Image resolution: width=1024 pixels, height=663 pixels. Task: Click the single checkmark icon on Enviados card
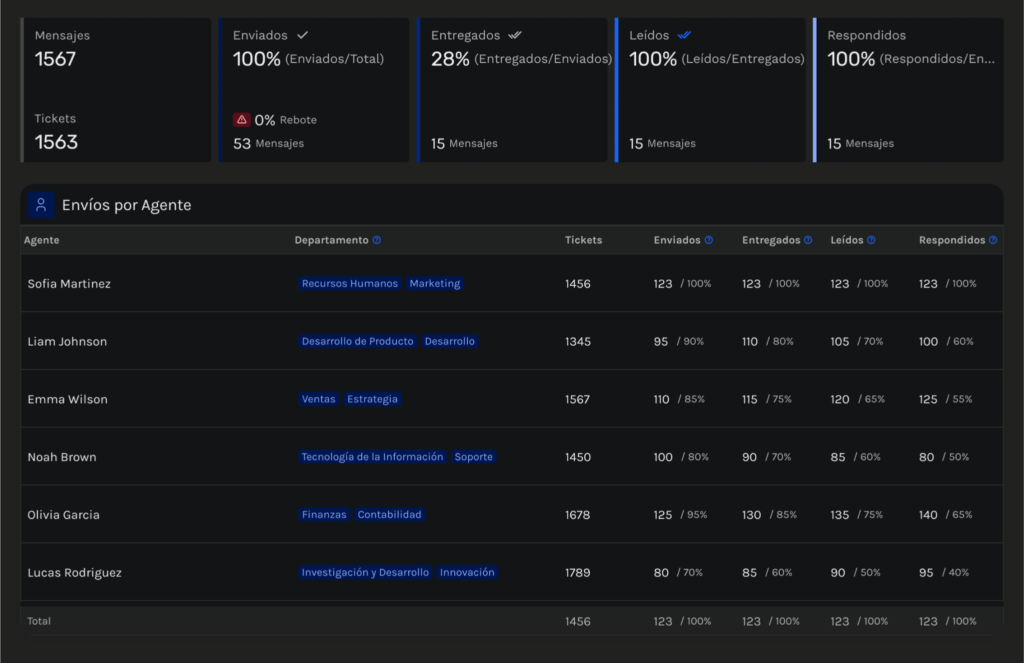[x=303, y=35]
